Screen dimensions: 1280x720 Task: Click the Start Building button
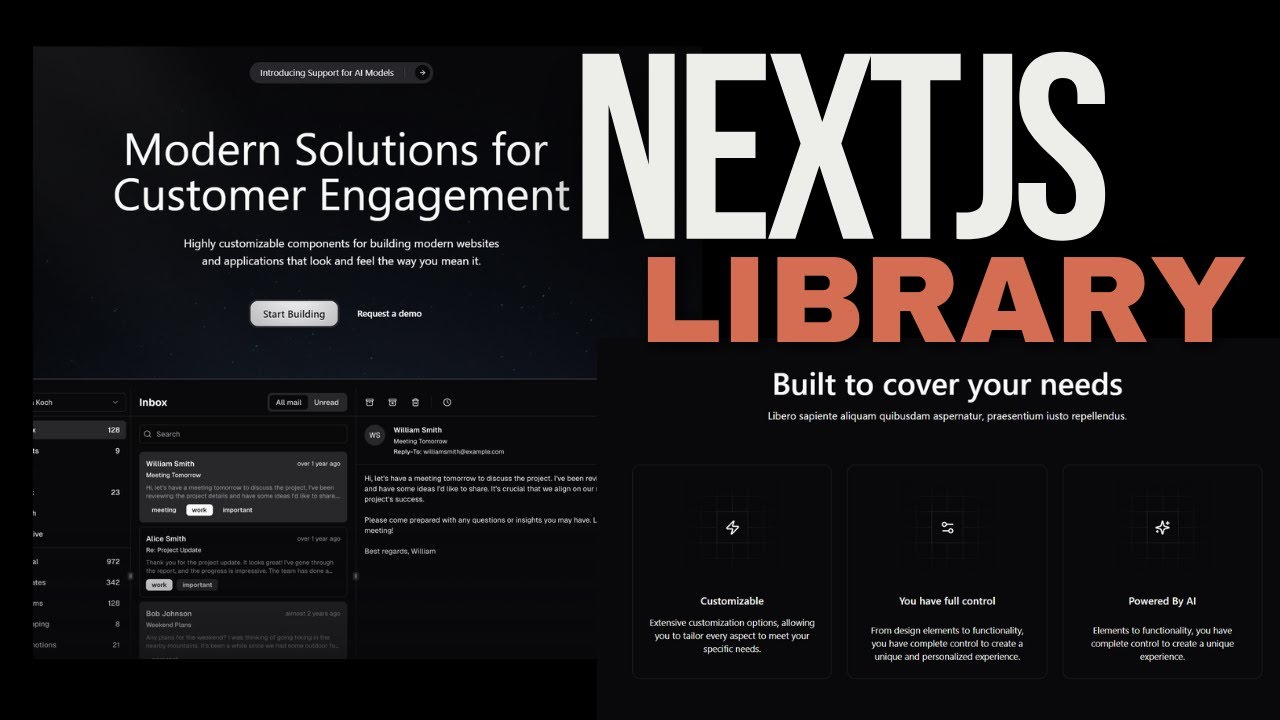pyautogui.click(x=294, y=314)
